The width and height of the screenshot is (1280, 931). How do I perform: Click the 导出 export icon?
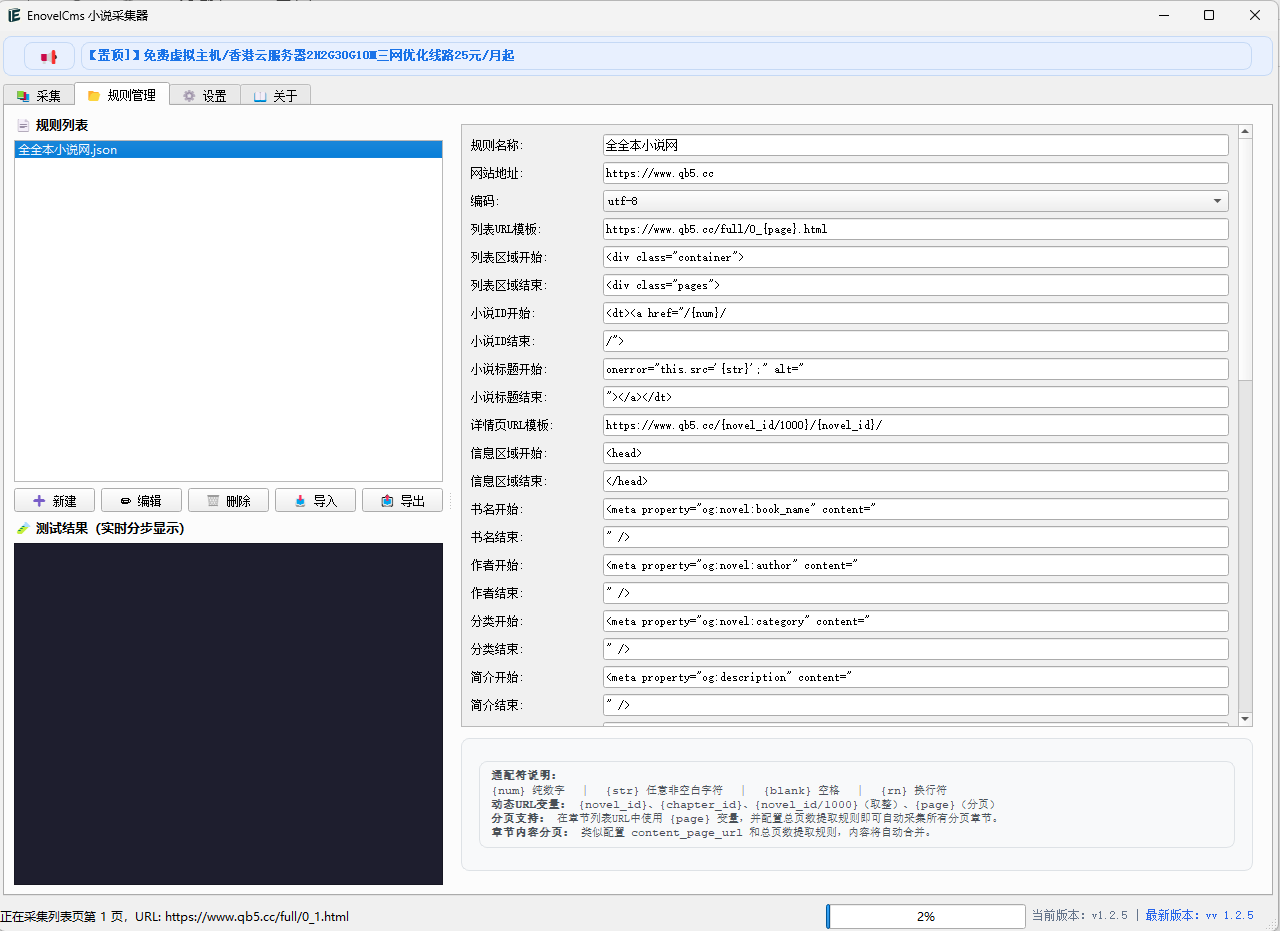[387, 501]
